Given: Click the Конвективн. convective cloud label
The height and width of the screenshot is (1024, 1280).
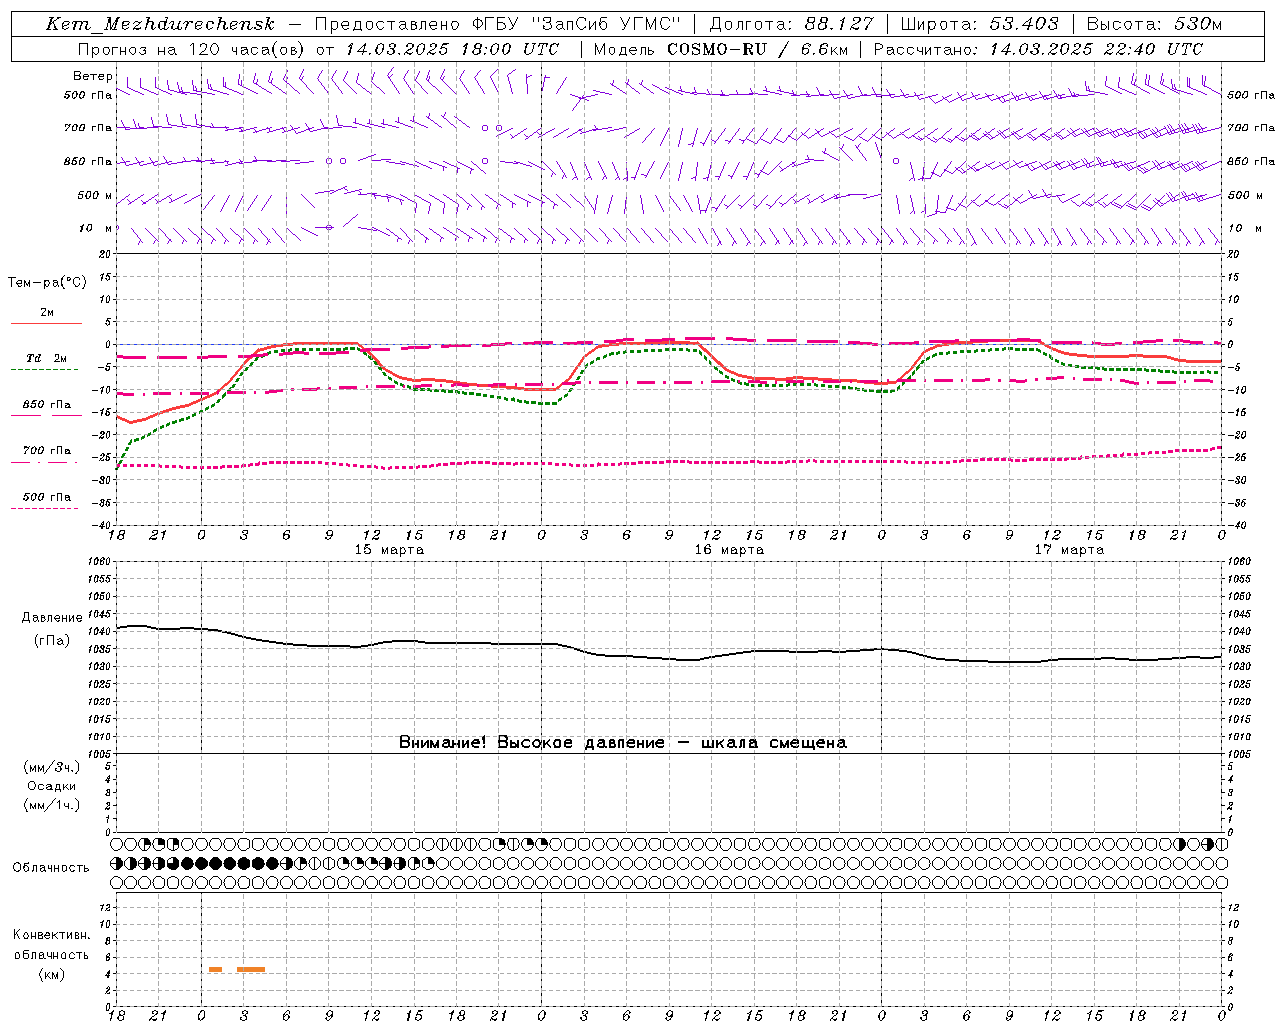Looking at the screenshot, I should pos(52,935).
